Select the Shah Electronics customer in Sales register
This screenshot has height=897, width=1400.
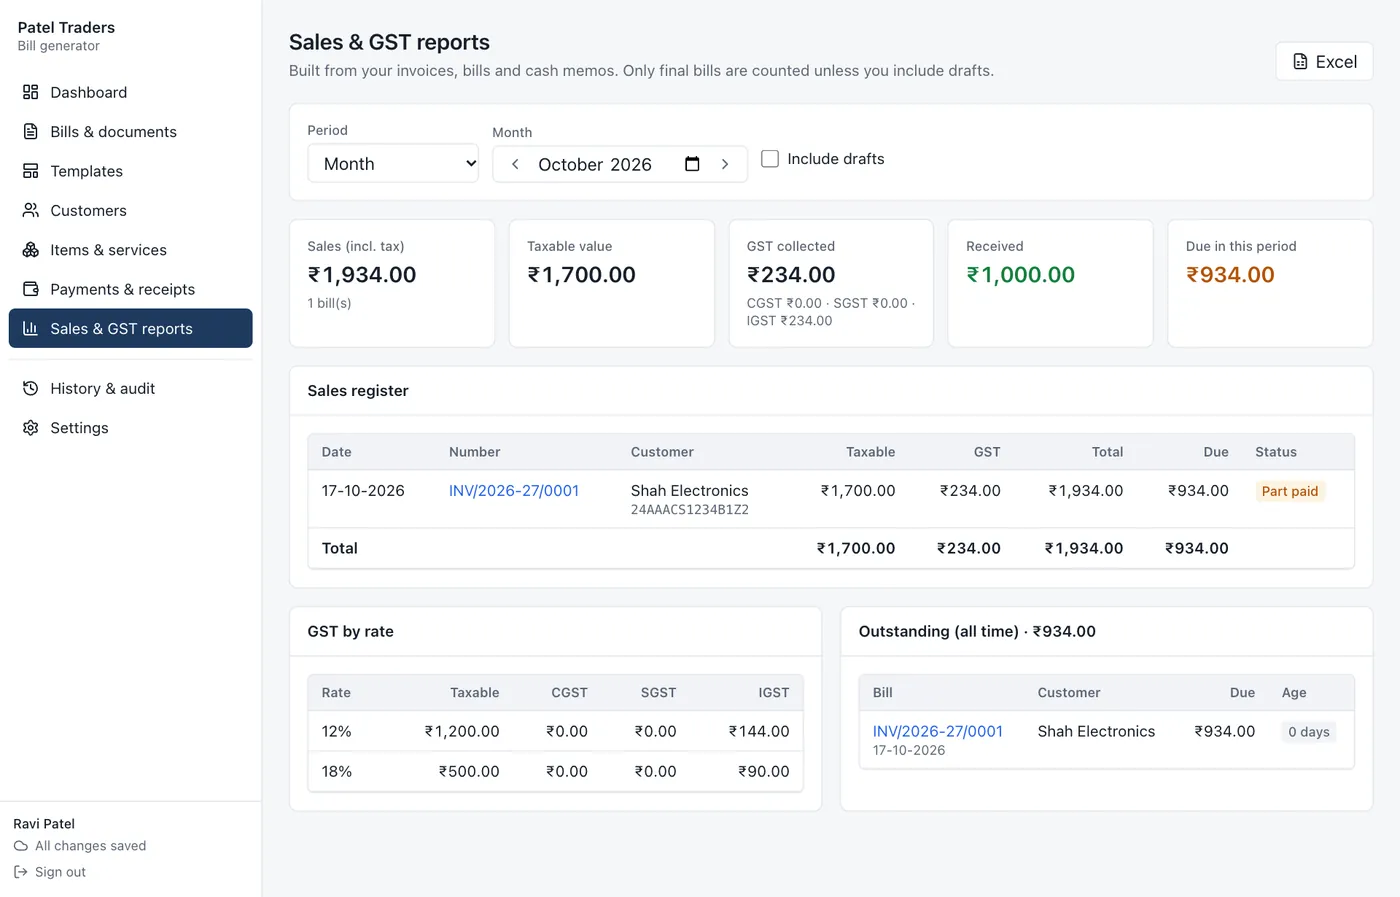(690, 491)
